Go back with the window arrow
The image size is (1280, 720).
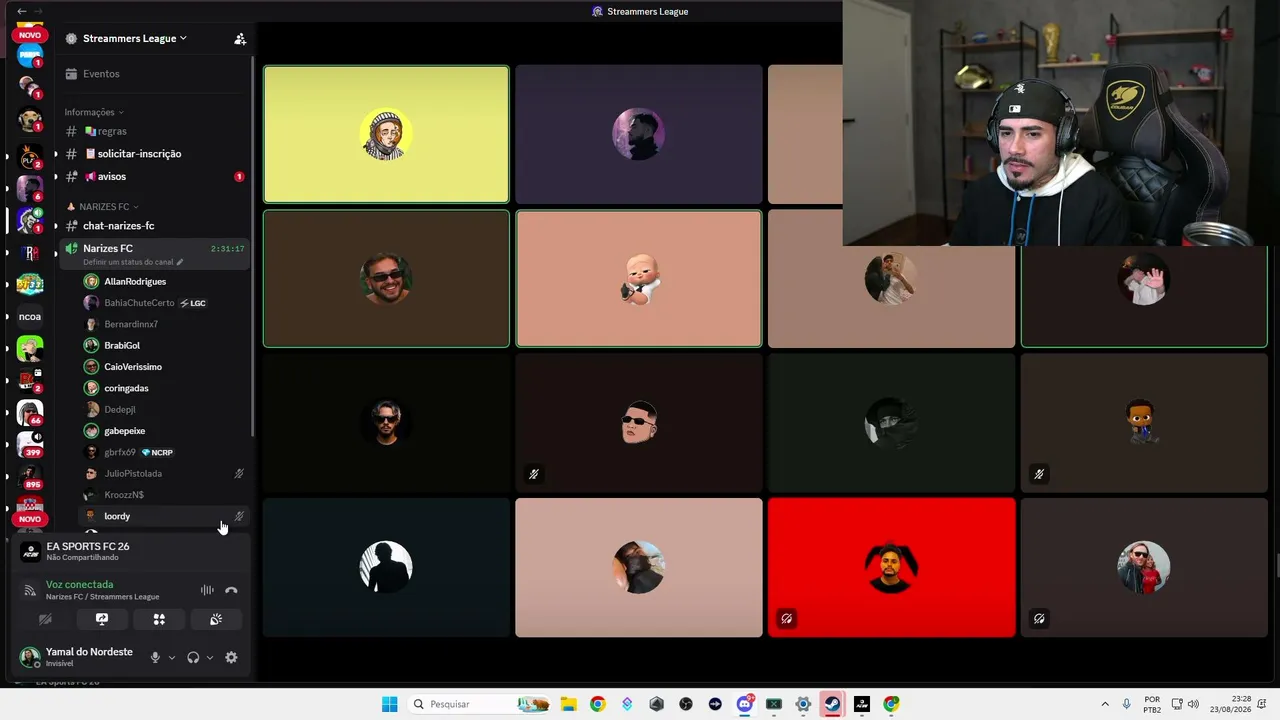tap(22, 11)
